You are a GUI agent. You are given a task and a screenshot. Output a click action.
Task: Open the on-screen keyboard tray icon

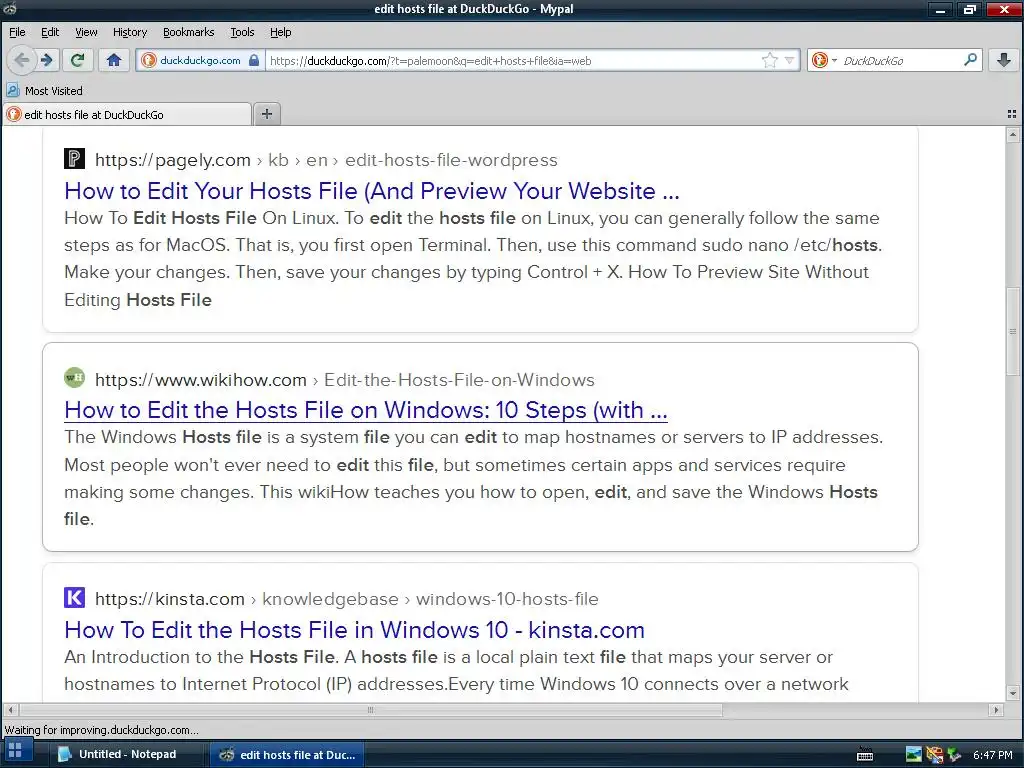pyautogui.click(x=865, y=754)
